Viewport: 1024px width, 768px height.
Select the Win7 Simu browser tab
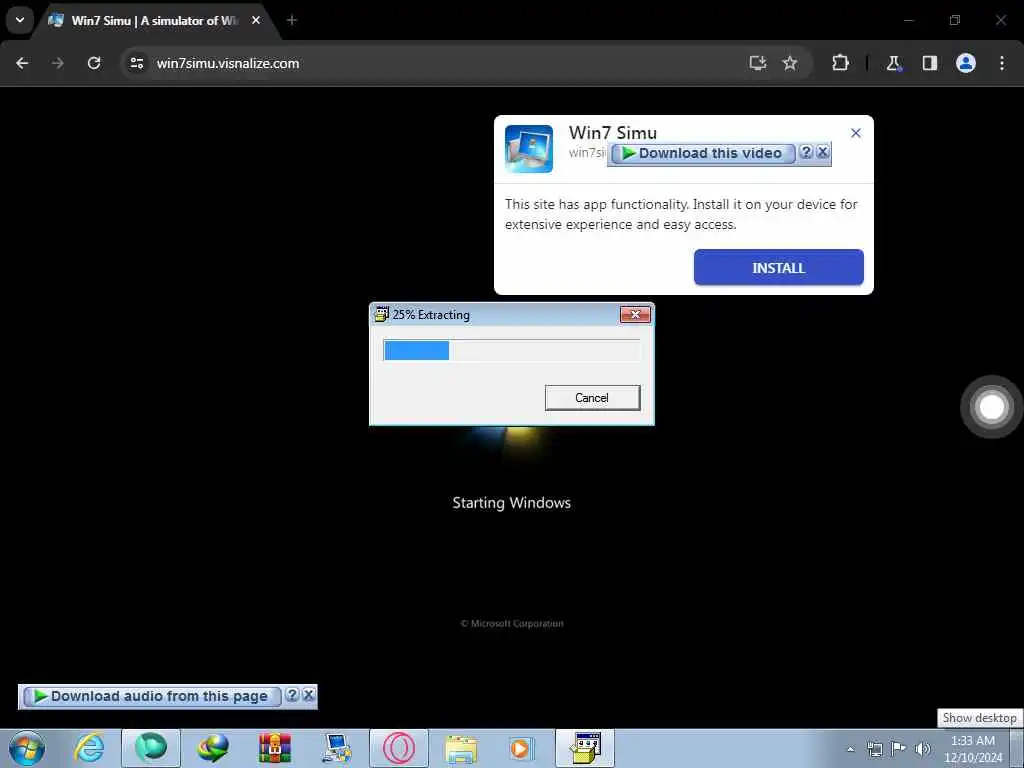pyautogui.click(x=153, y=21)
